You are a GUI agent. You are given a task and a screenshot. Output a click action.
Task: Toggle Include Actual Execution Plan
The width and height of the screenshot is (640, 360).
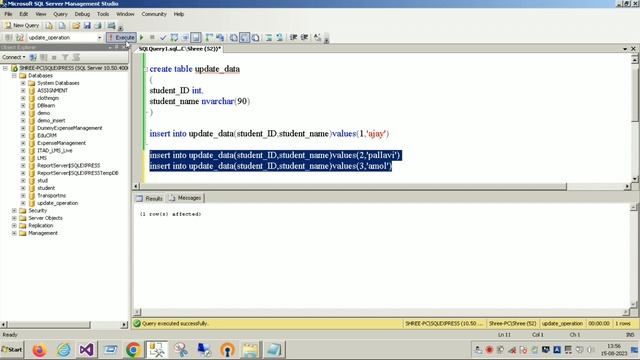tap(209, 38)
